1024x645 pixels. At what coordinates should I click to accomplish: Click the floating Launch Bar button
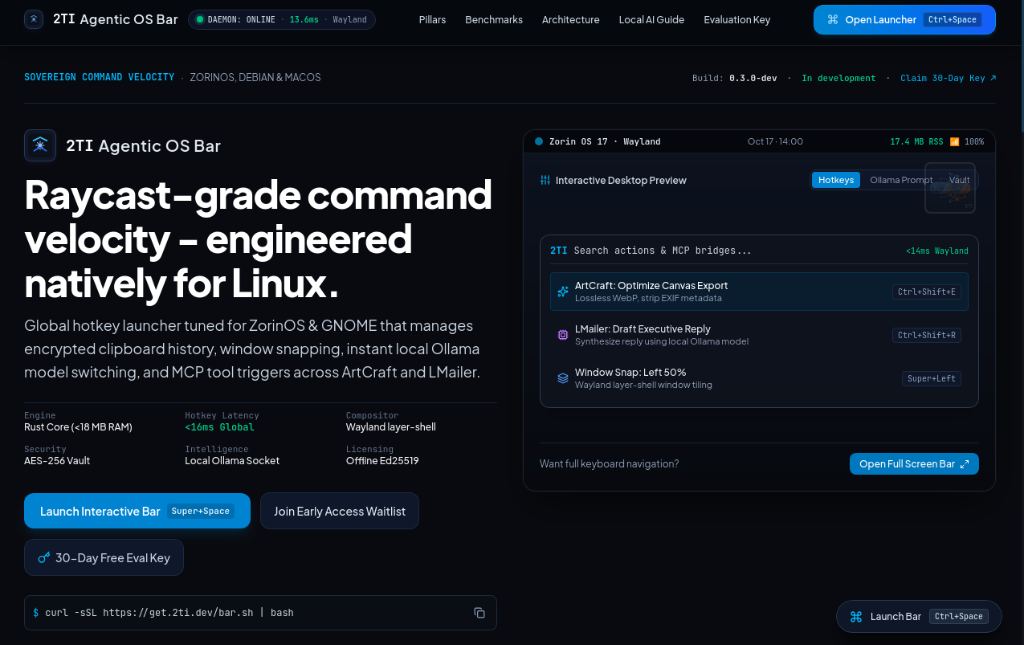tap(919, 616)
